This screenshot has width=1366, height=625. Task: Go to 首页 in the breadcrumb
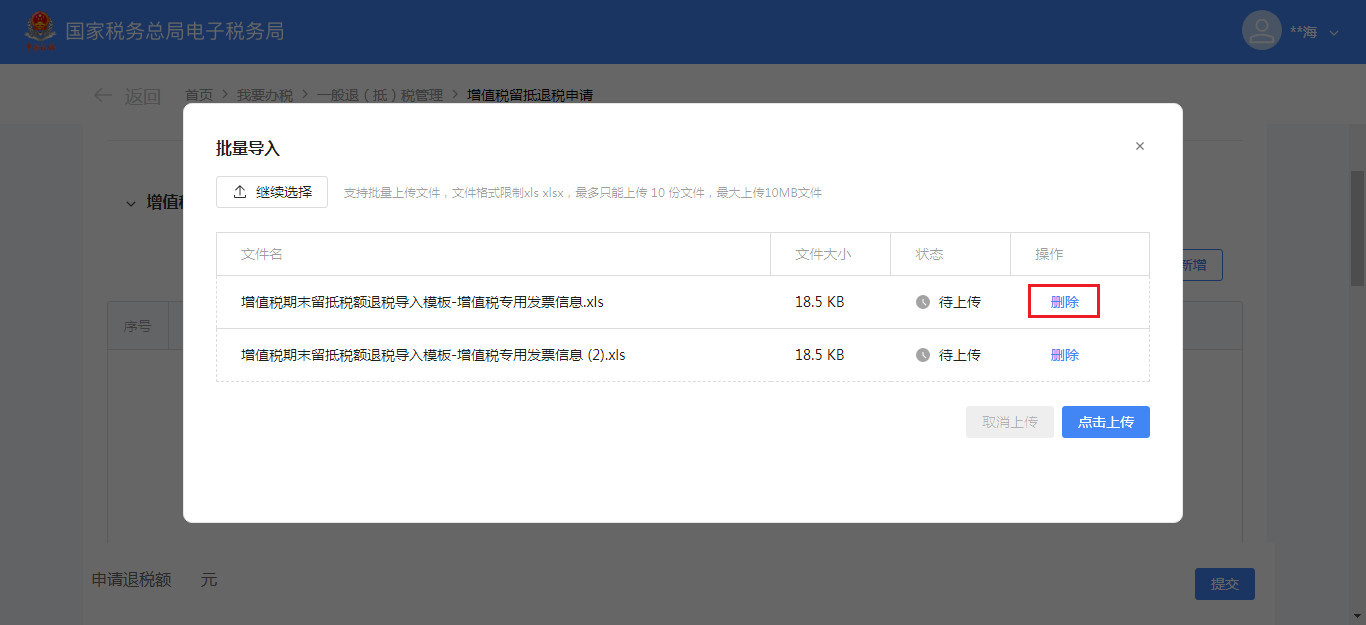click(198, 96)
